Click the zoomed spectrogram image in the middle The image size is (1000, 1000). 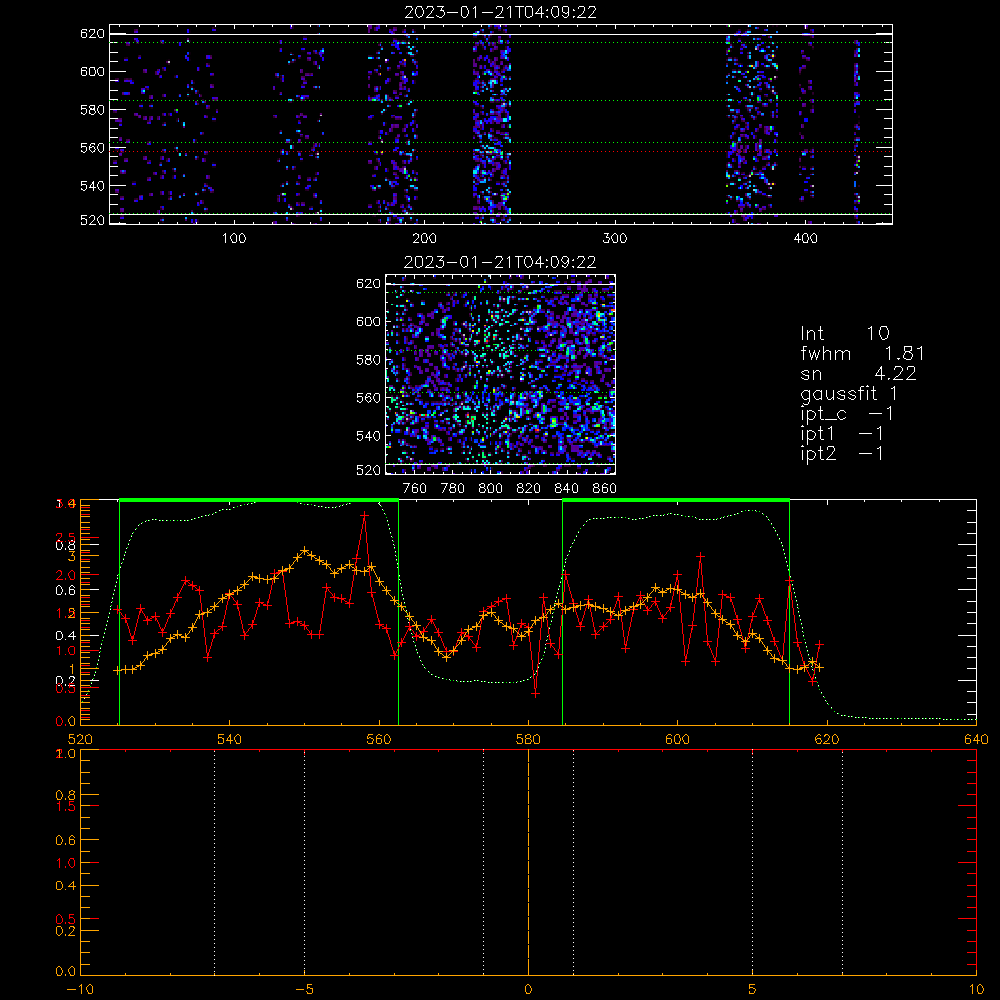coord(501,374)
